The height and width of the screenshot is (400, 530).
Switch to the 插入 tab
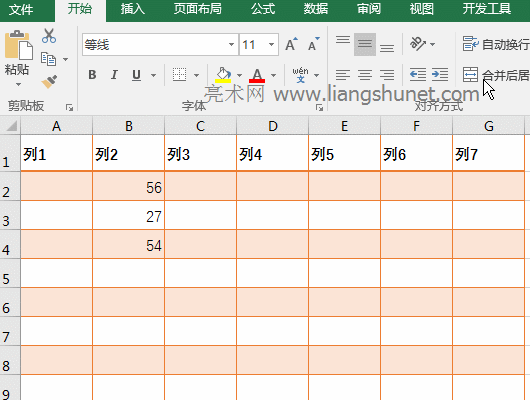coord(132,9)
